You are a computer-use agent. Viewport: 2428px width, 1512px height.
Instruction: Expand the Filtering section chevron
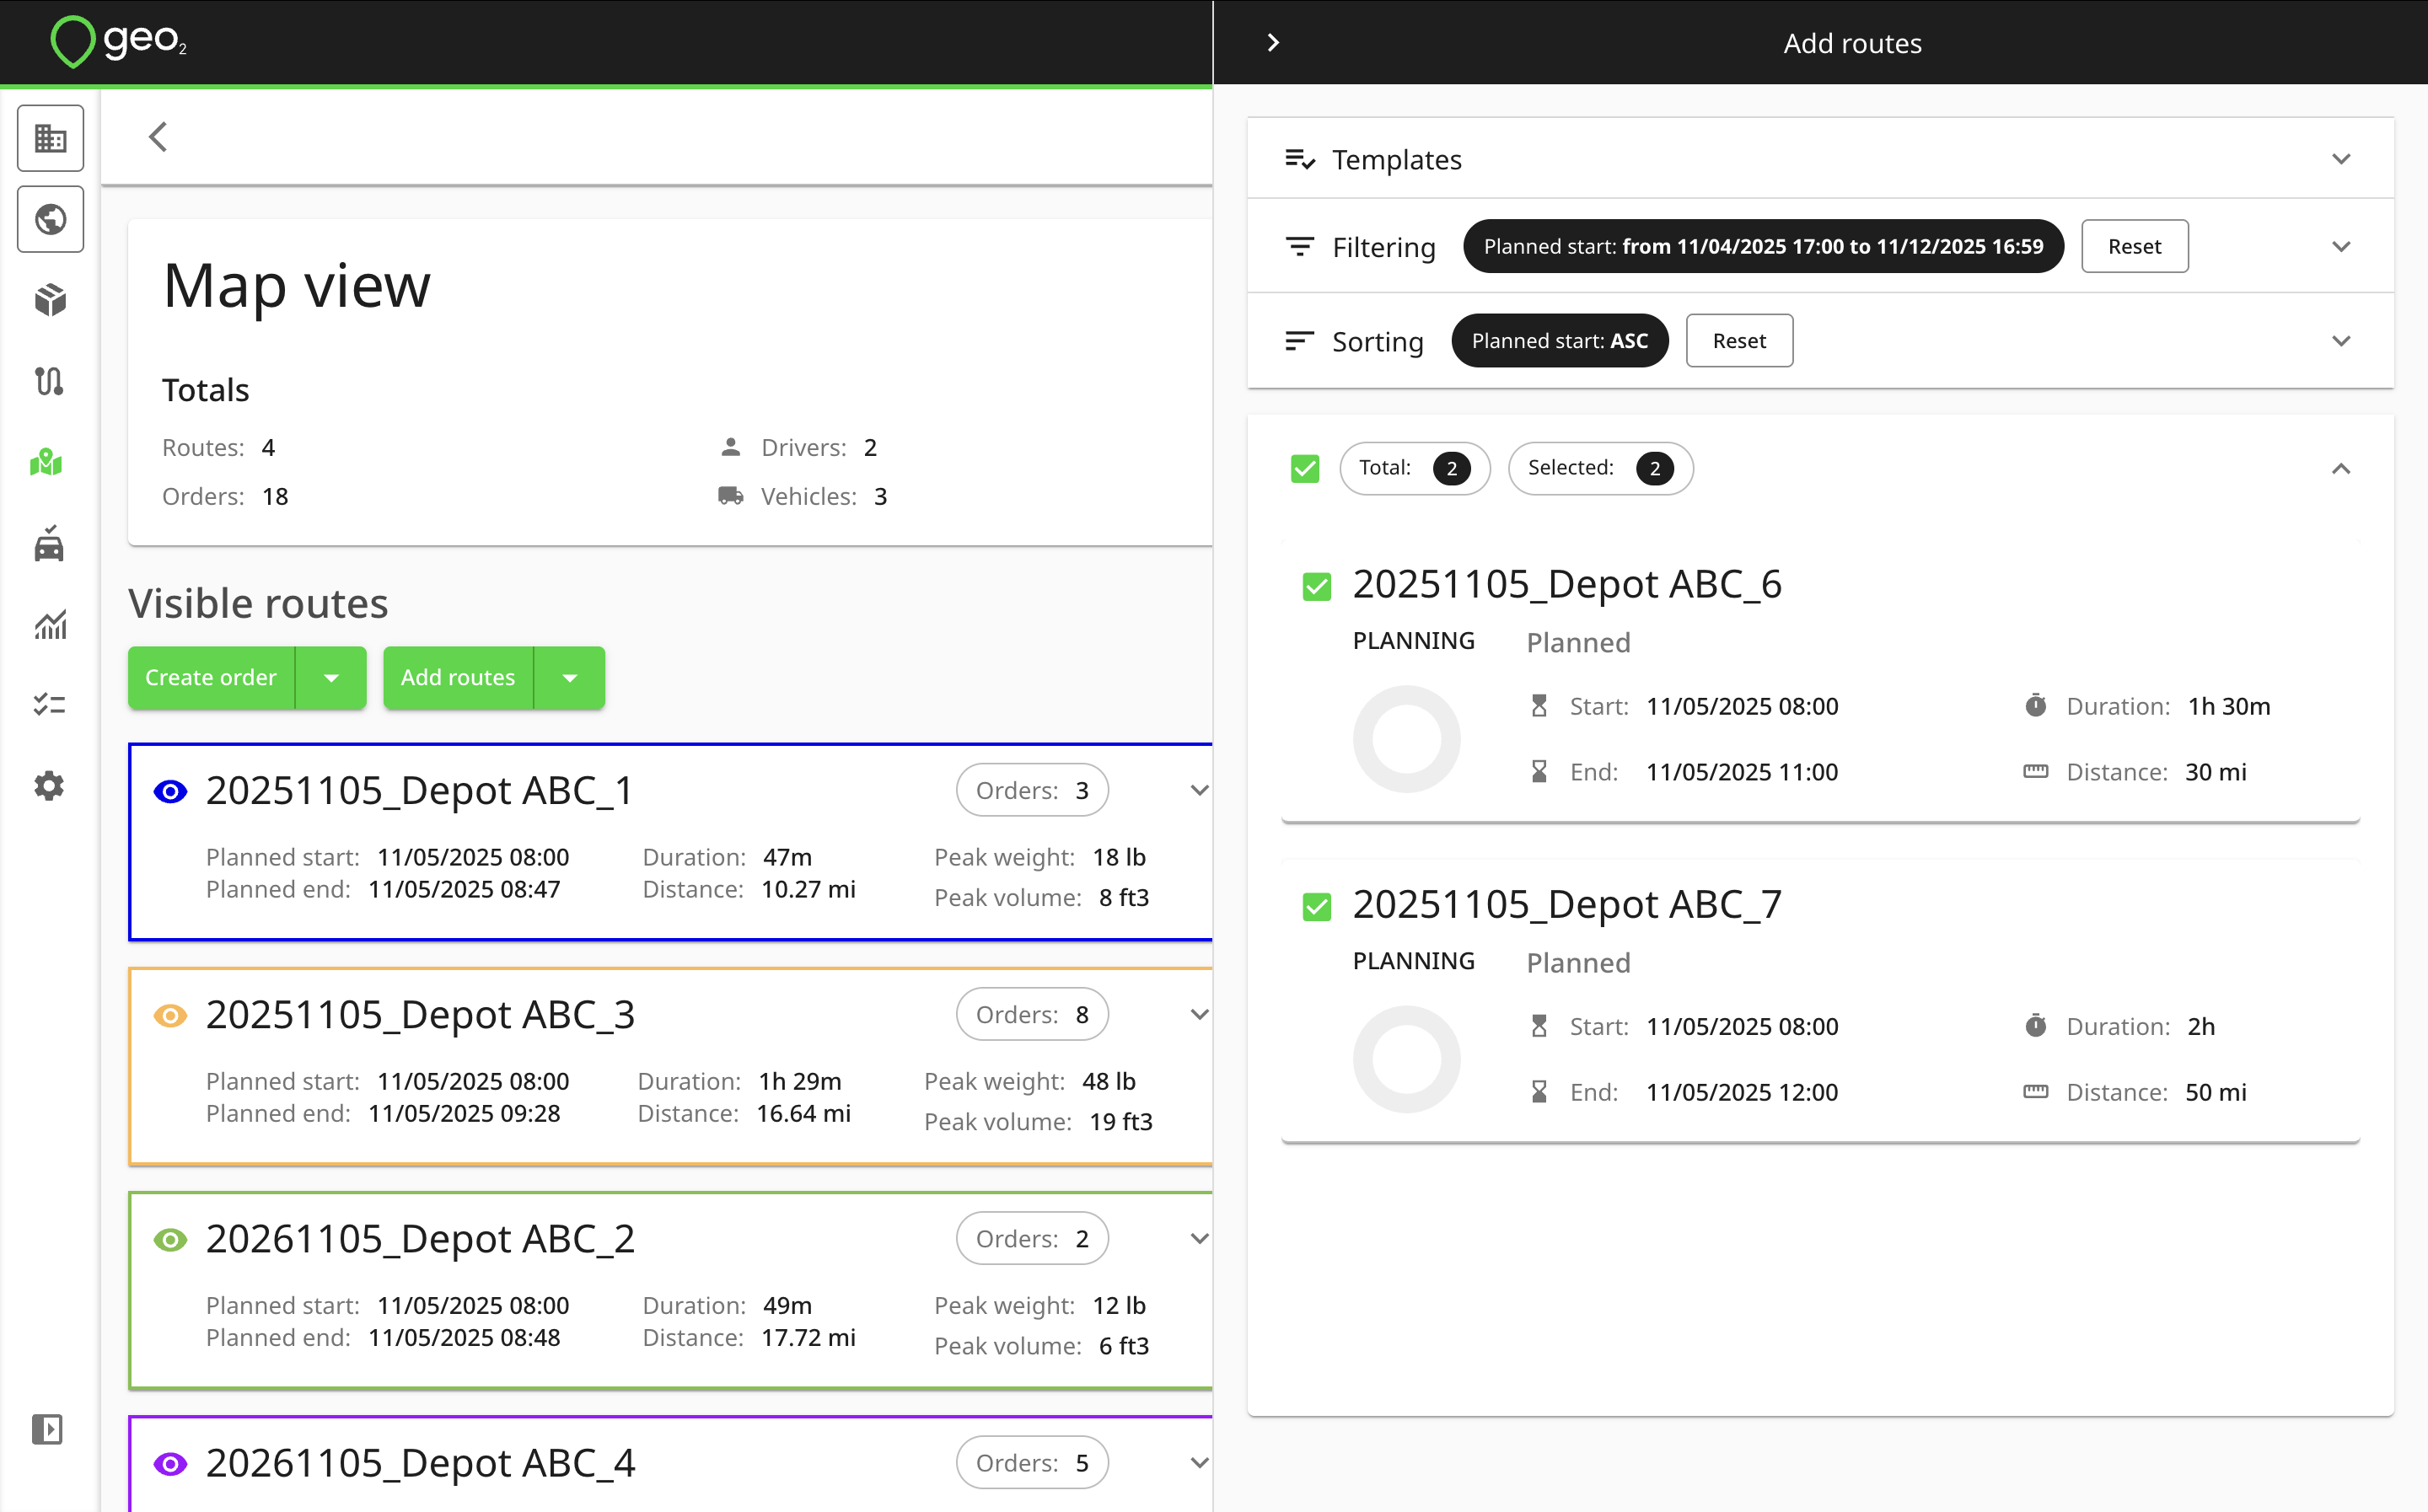click(2341, 246)
